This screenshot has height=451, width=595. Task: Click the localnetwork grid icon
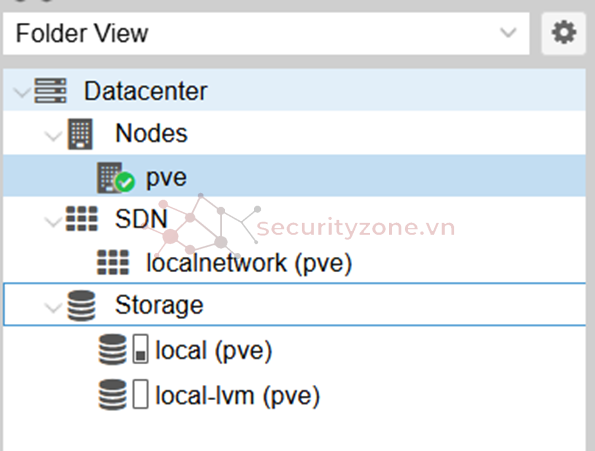tap(113, 262)
